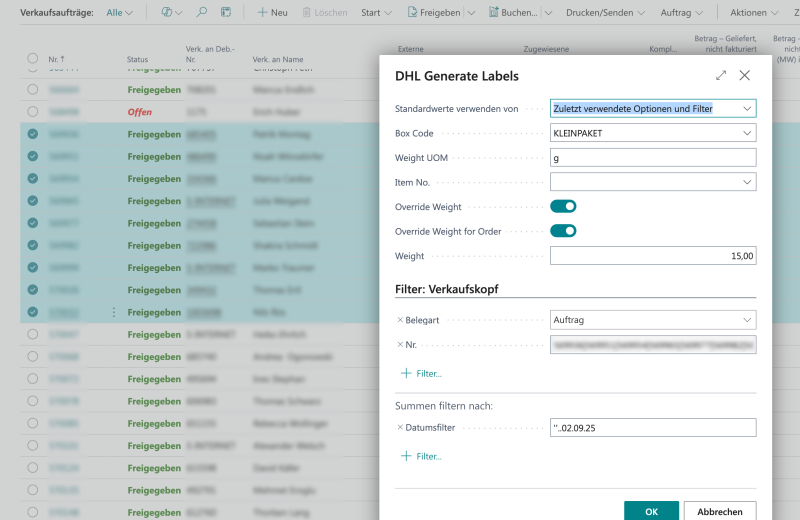Click the Verk. an Name column header

click(278, 59)
